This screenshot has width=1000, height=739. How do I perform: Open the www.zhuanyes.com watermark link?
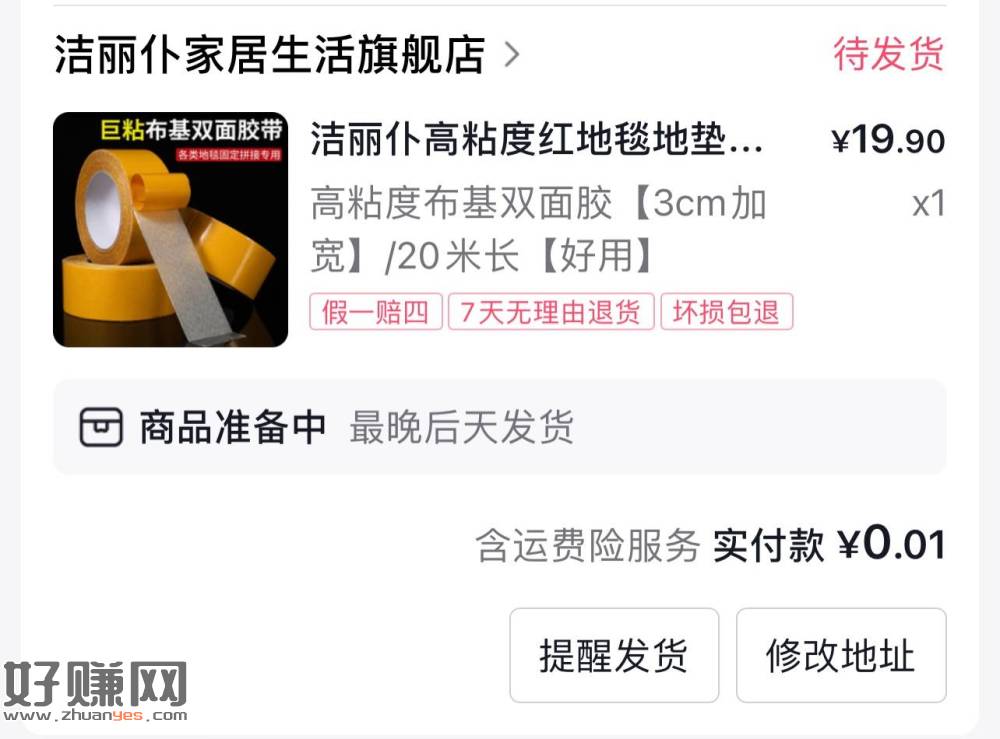coord(95,715)
